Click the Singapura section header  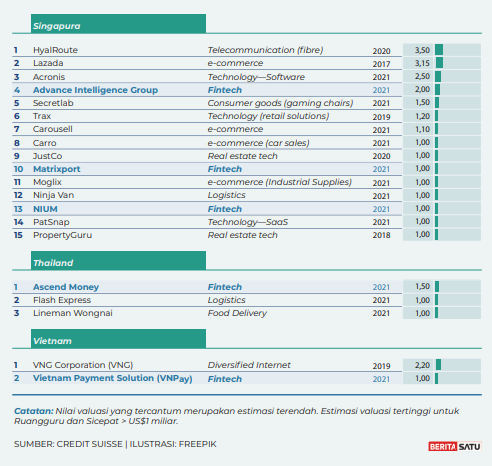[118, 24]
